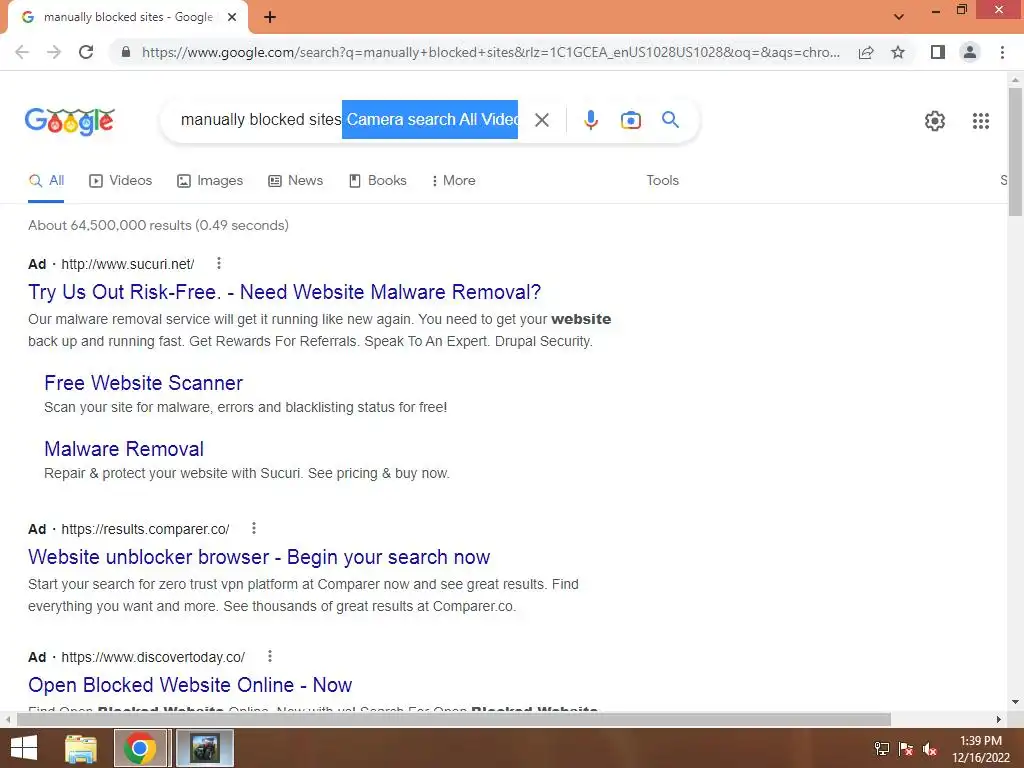The height and width of the screenshot is (768, 1024).
Task: Expand the tab search chevron
Action: 899,16
